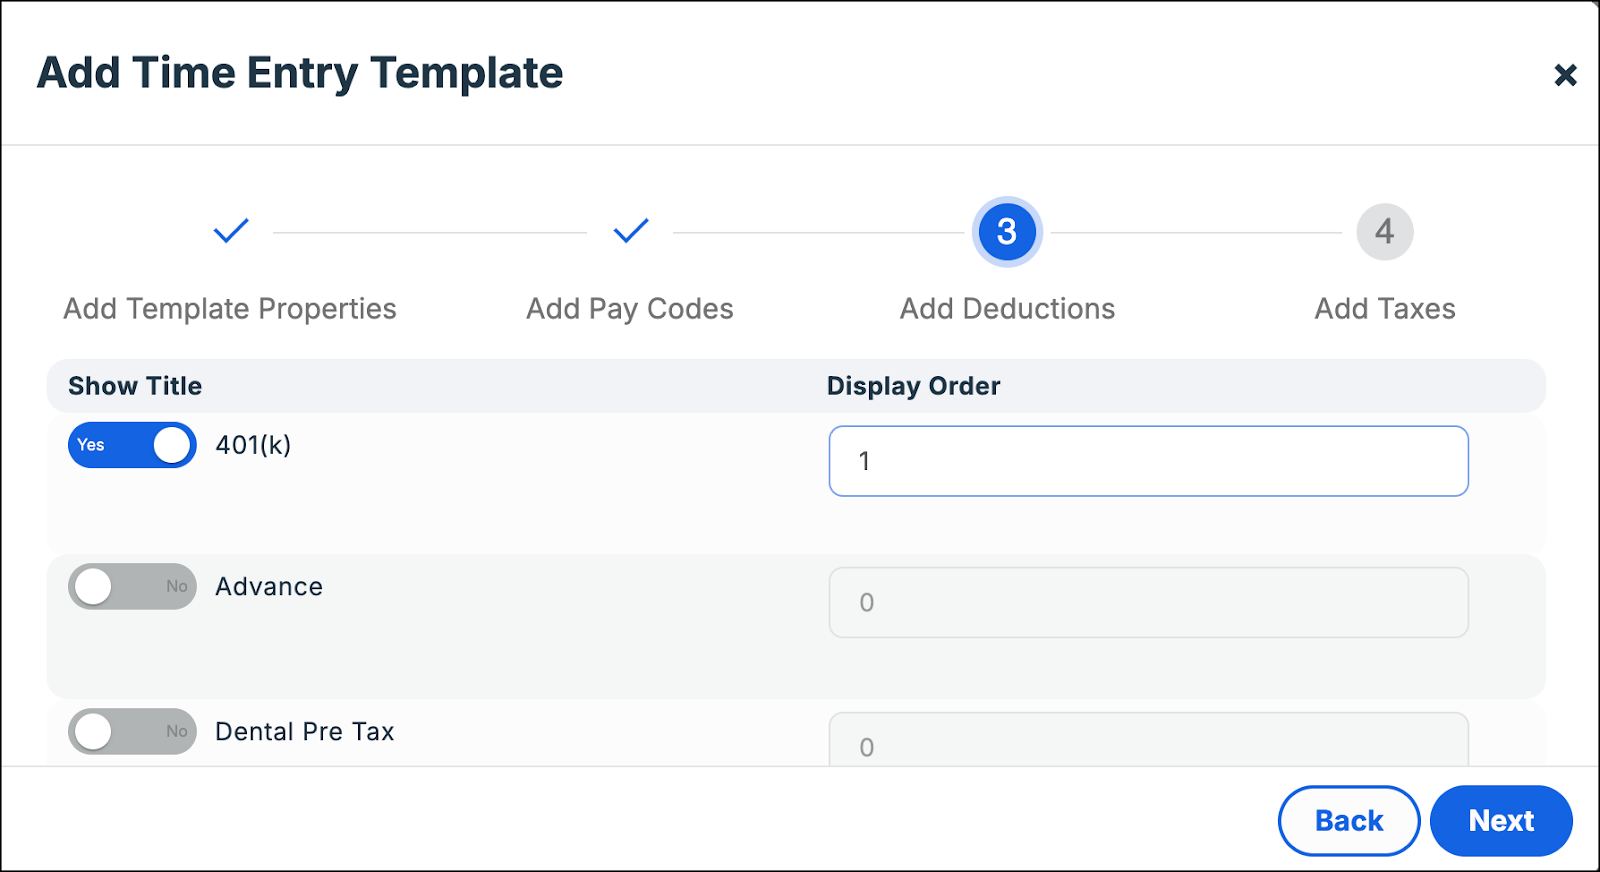Image resolution: width=1600 pixels, height=872 pixels.
Task: Select the step 3 circle icon
Action: [x=1007, y=232]
